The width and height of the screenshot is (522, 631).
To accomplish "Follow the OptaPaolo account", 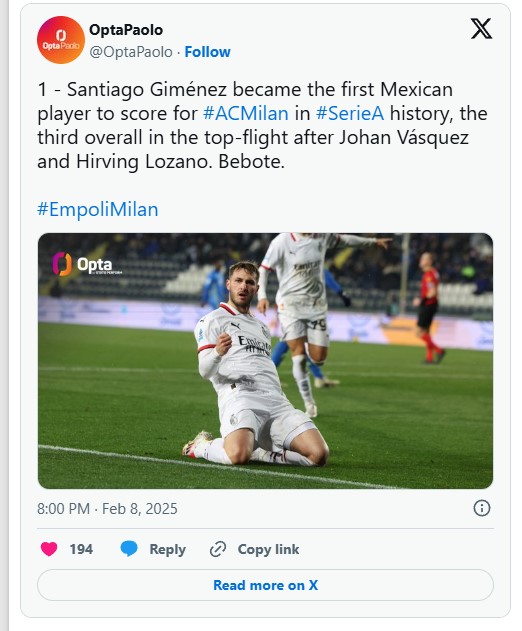I will (x=207, y=52).
